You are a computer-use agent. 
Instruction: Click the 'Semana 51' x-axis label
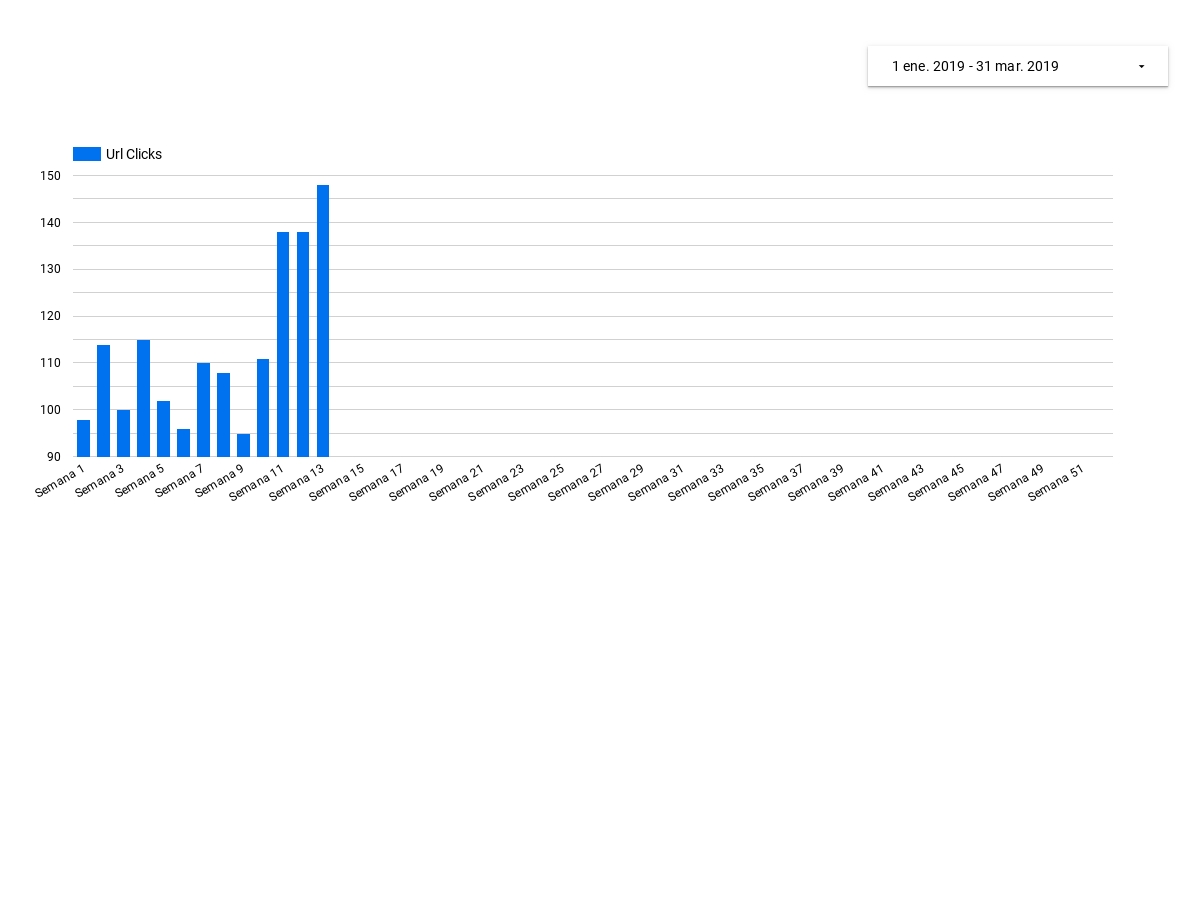point(1057,481)
